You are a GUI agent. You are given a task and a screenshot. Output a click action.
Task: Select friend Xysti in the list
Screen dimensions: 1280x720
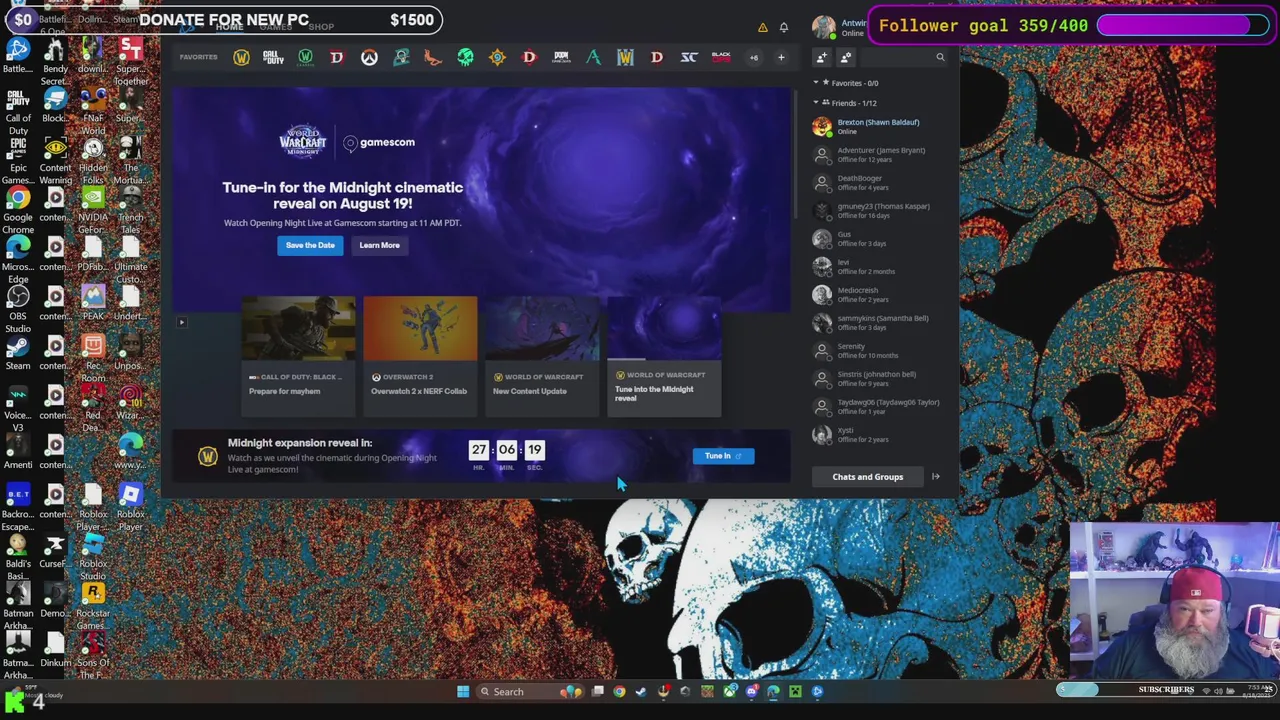[x=878, y=435]
